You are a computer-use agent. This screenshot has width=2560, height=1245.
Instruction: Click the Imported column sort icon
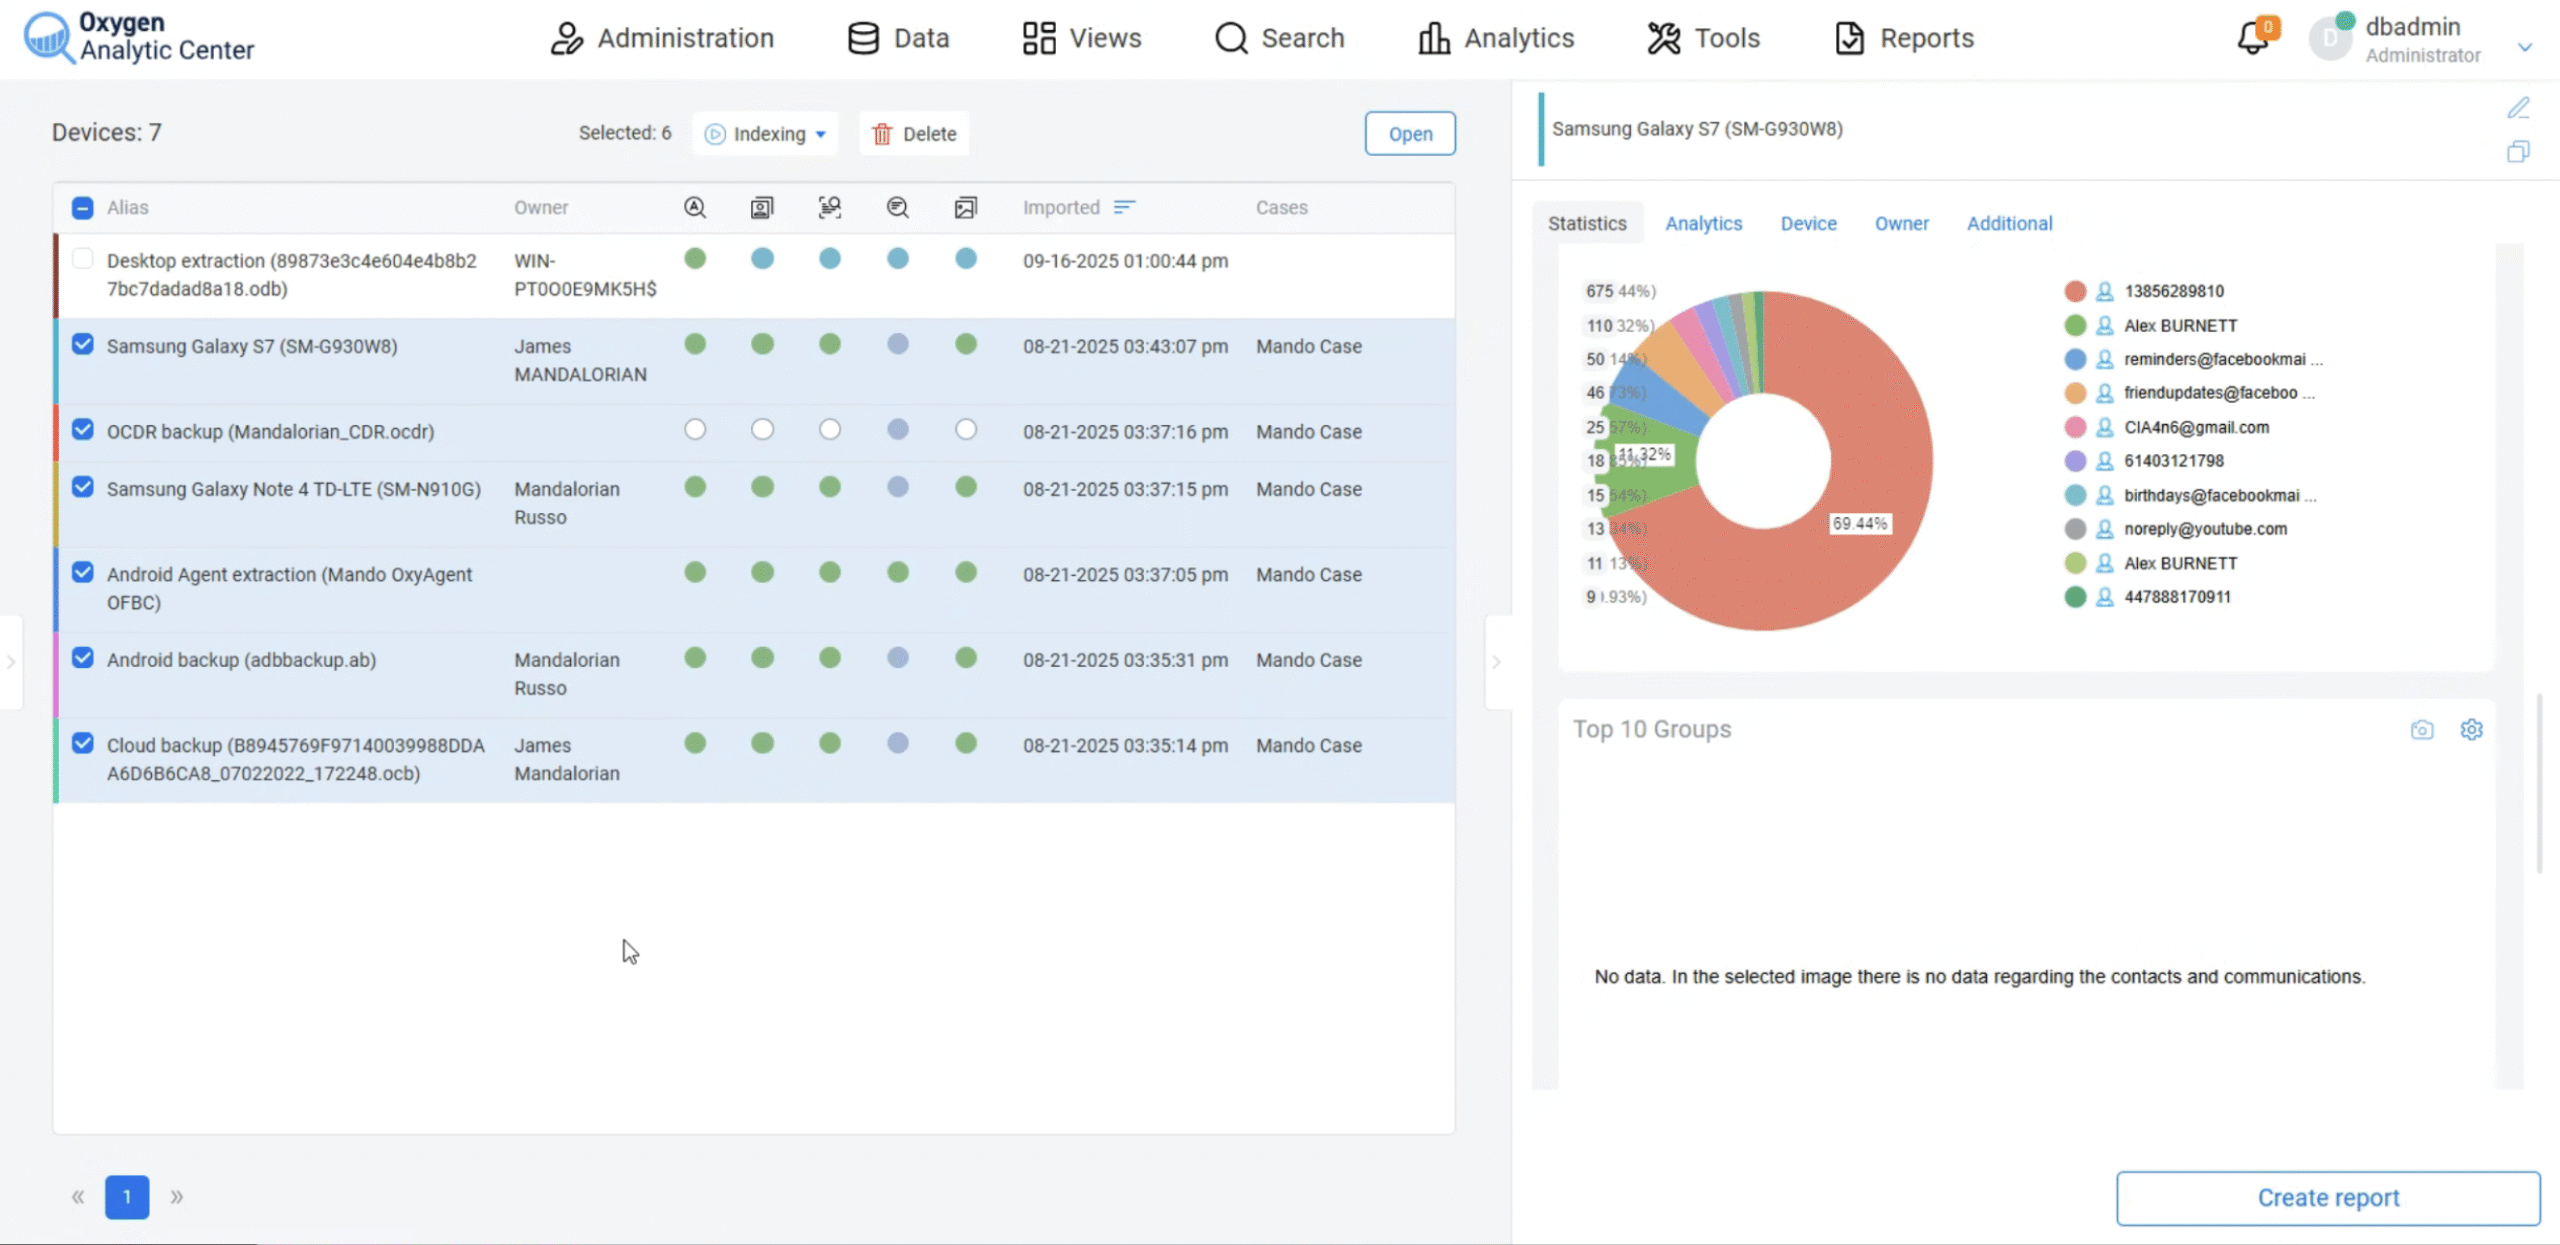tap(1125, 207)
